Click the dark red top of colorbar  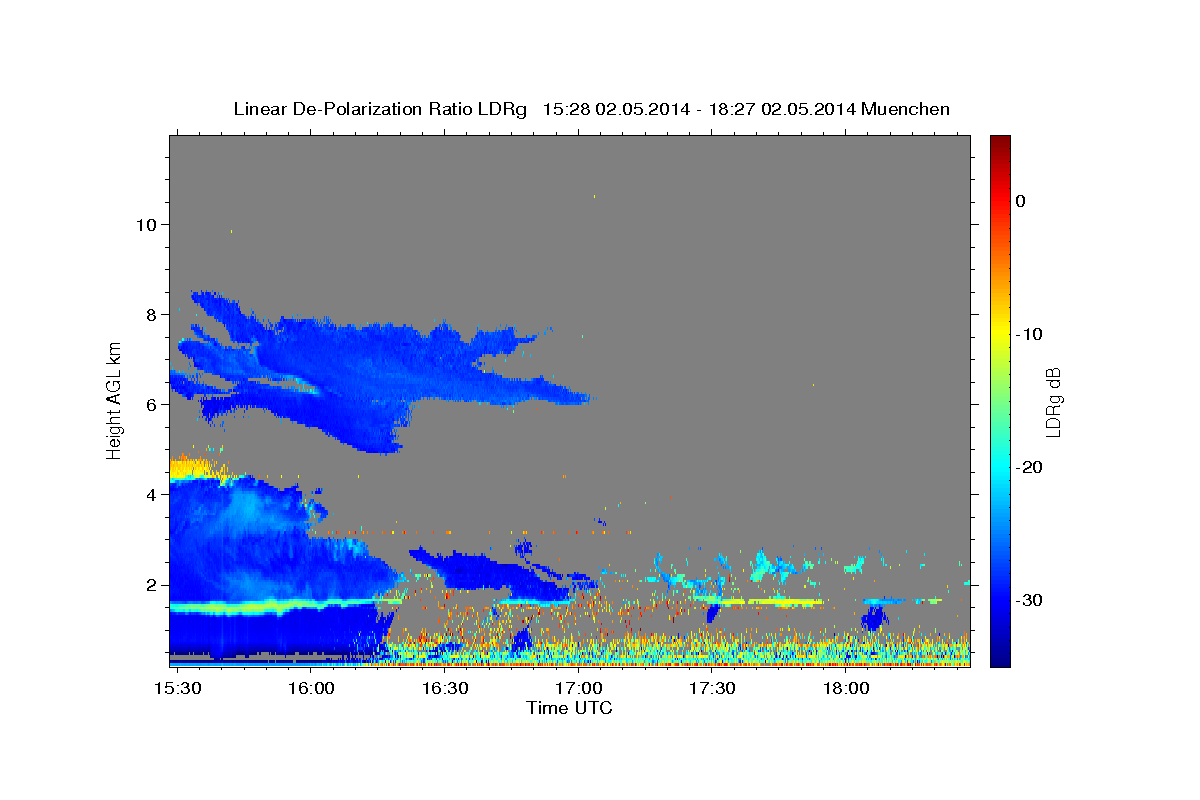[1000, 143]
